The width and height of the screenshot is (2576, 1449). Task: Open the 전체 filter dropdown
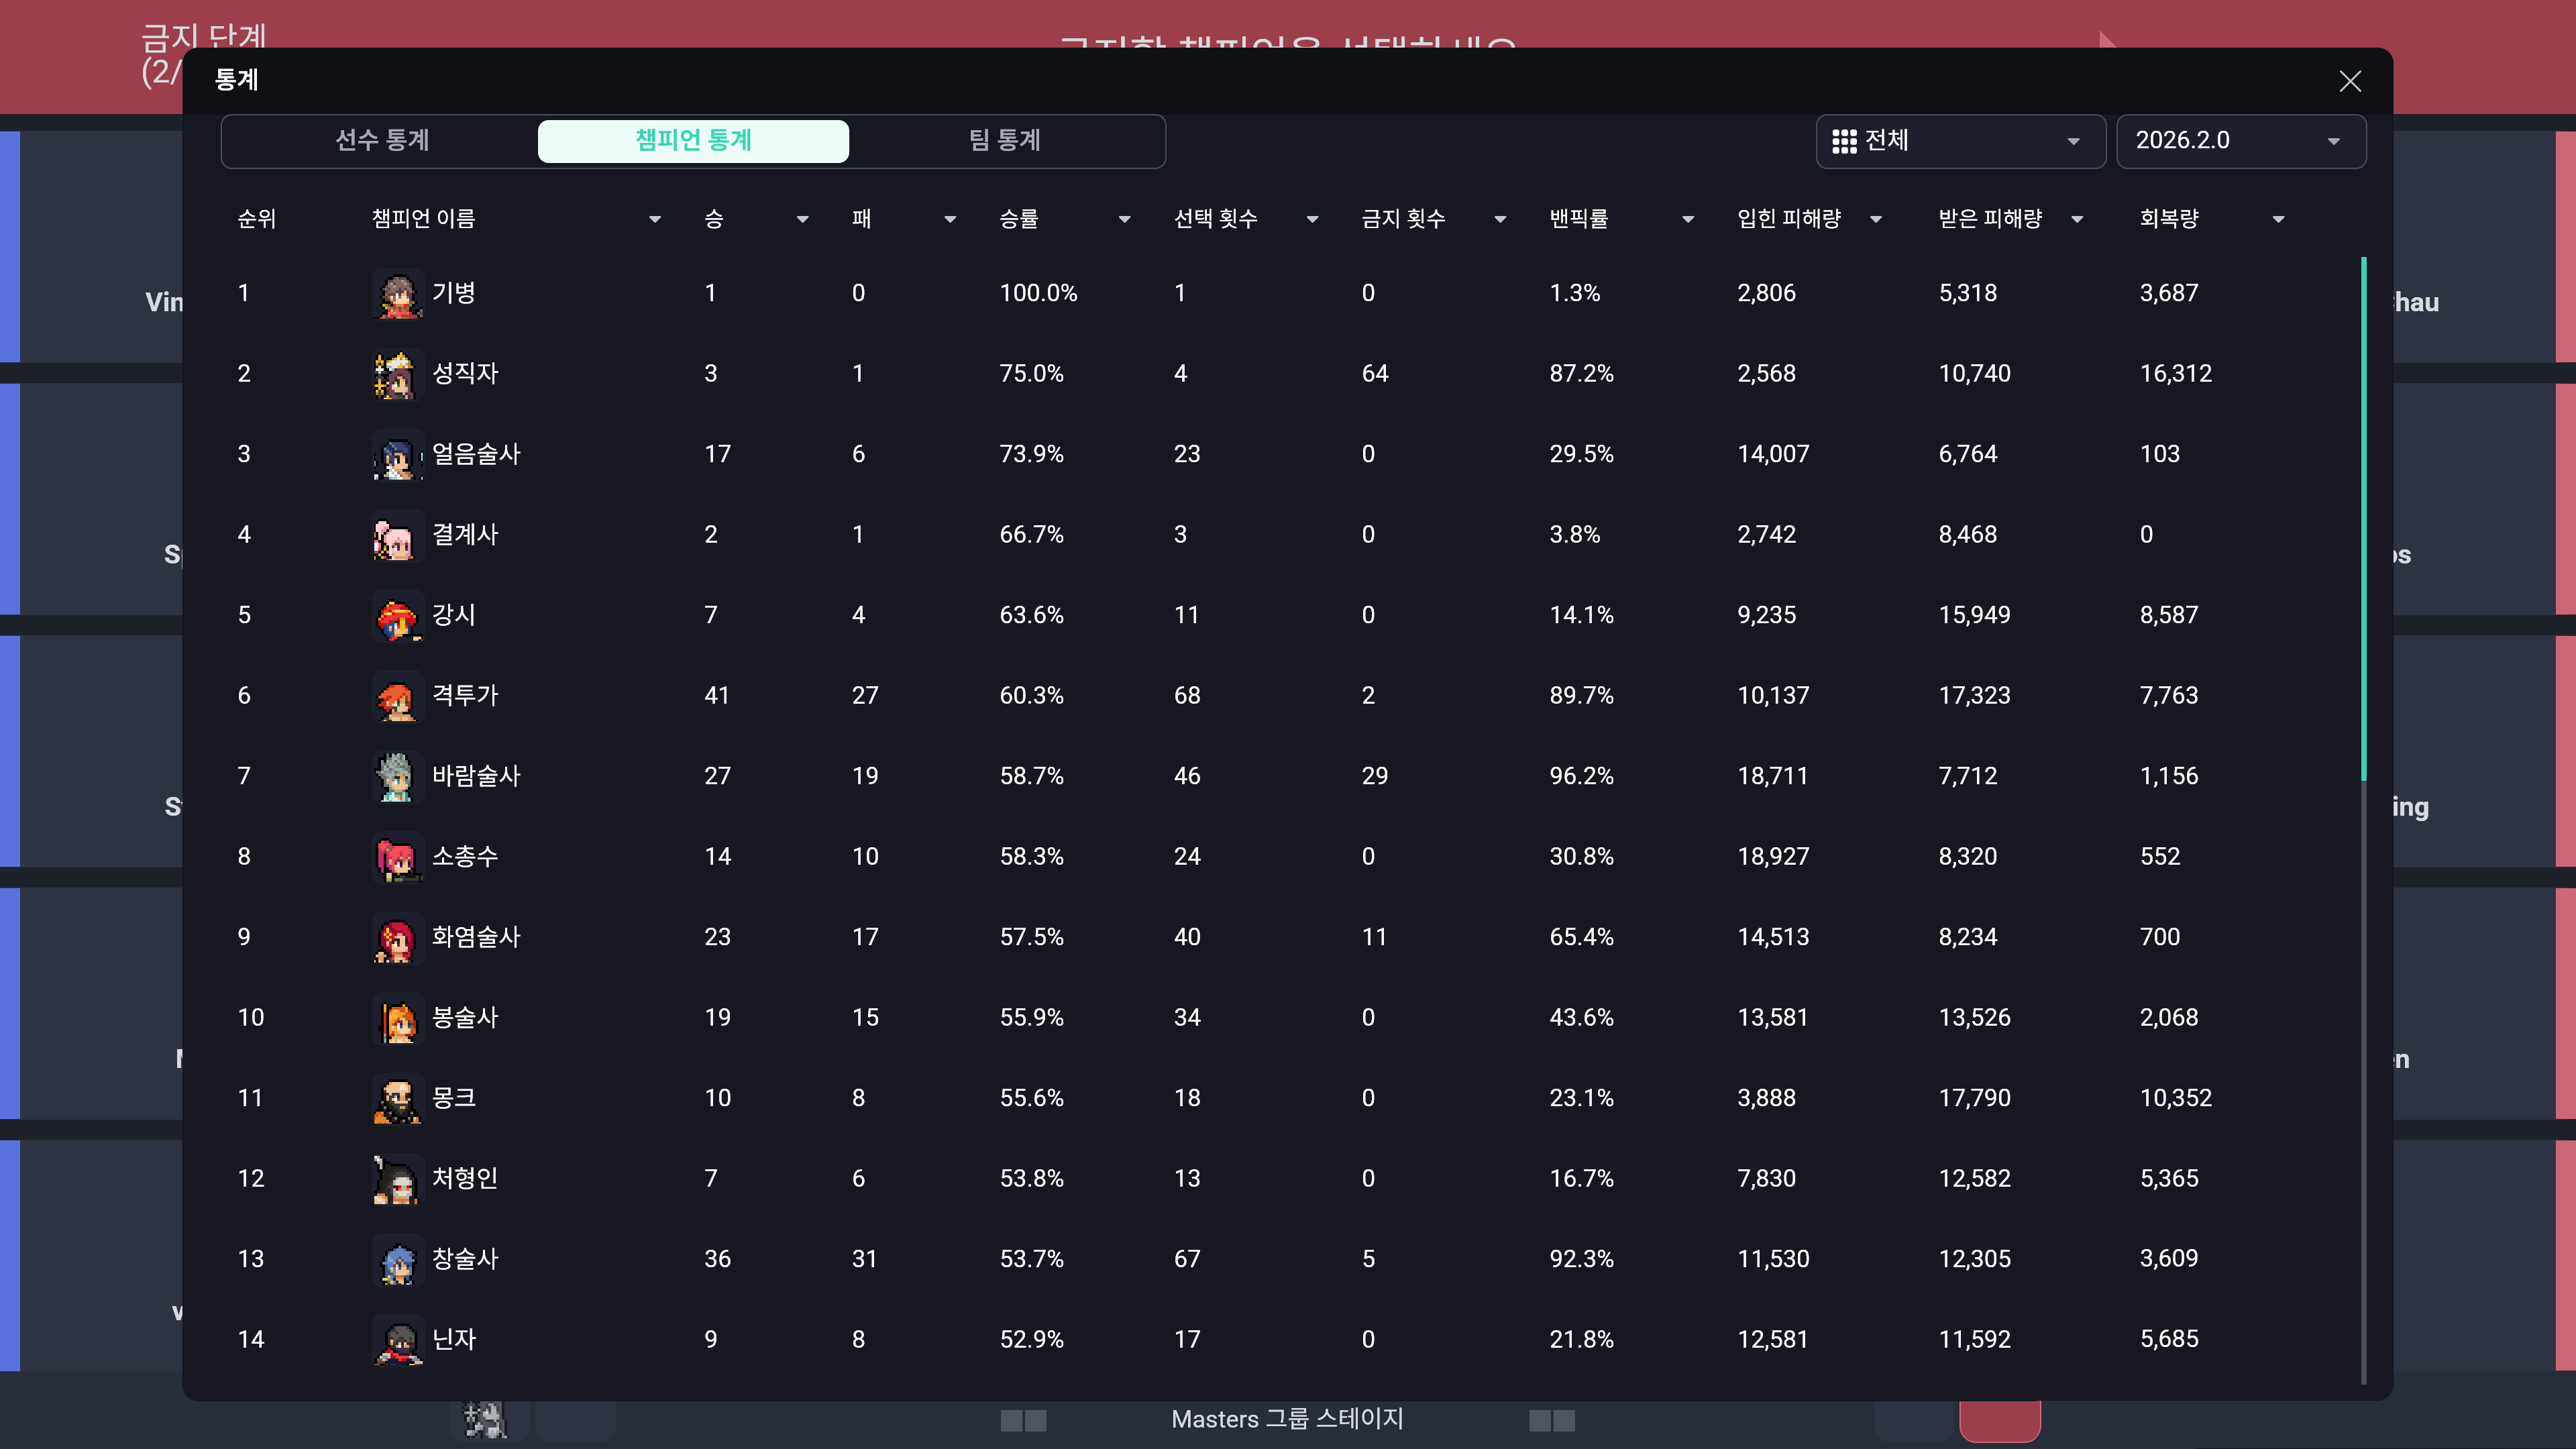(x=1960, y=141)
